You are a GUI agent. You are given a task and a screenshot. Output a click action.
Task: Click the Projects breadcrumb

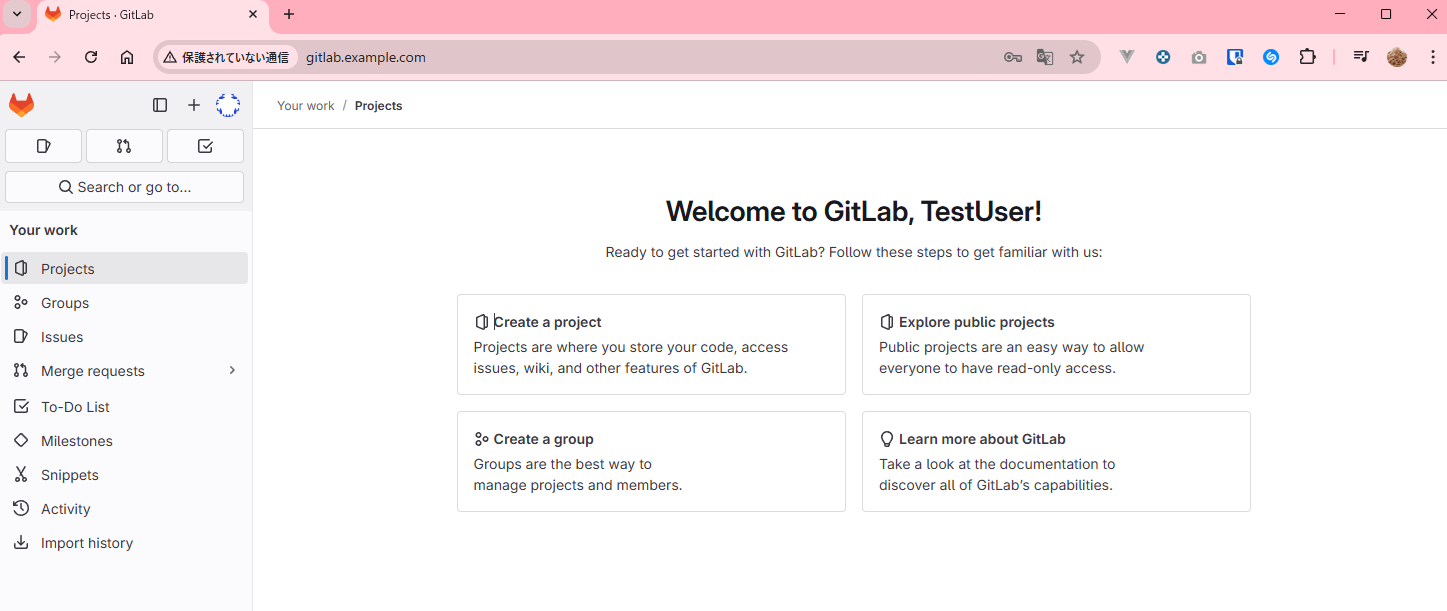pos(378,105)
